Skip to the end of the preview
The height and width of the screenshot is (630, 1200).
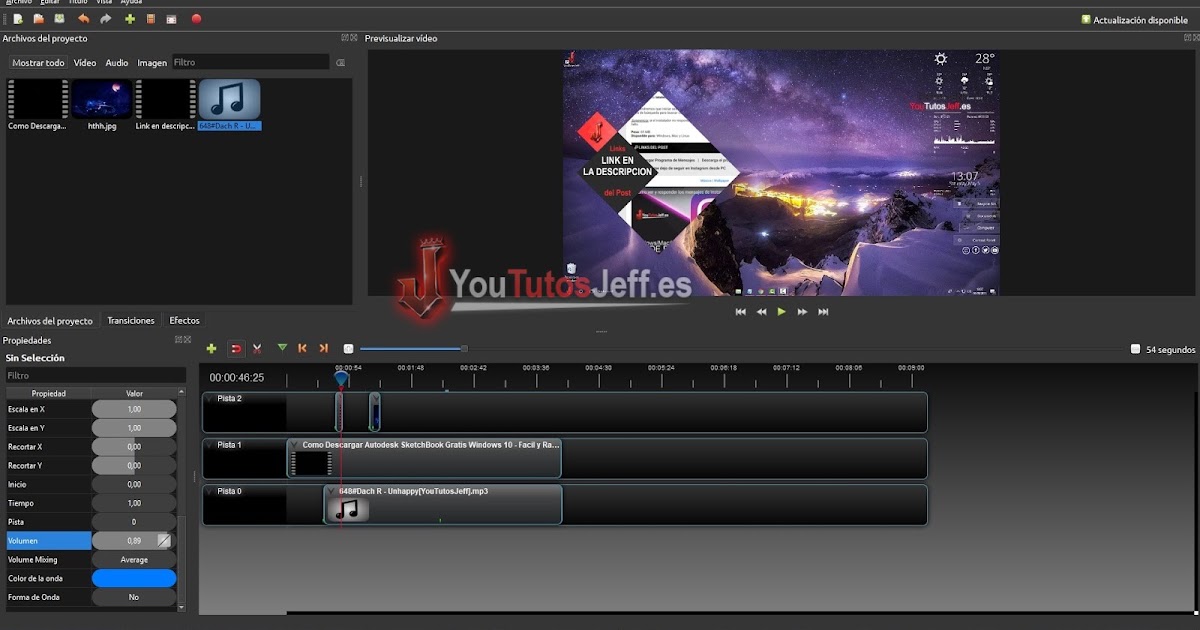point(823,312)
